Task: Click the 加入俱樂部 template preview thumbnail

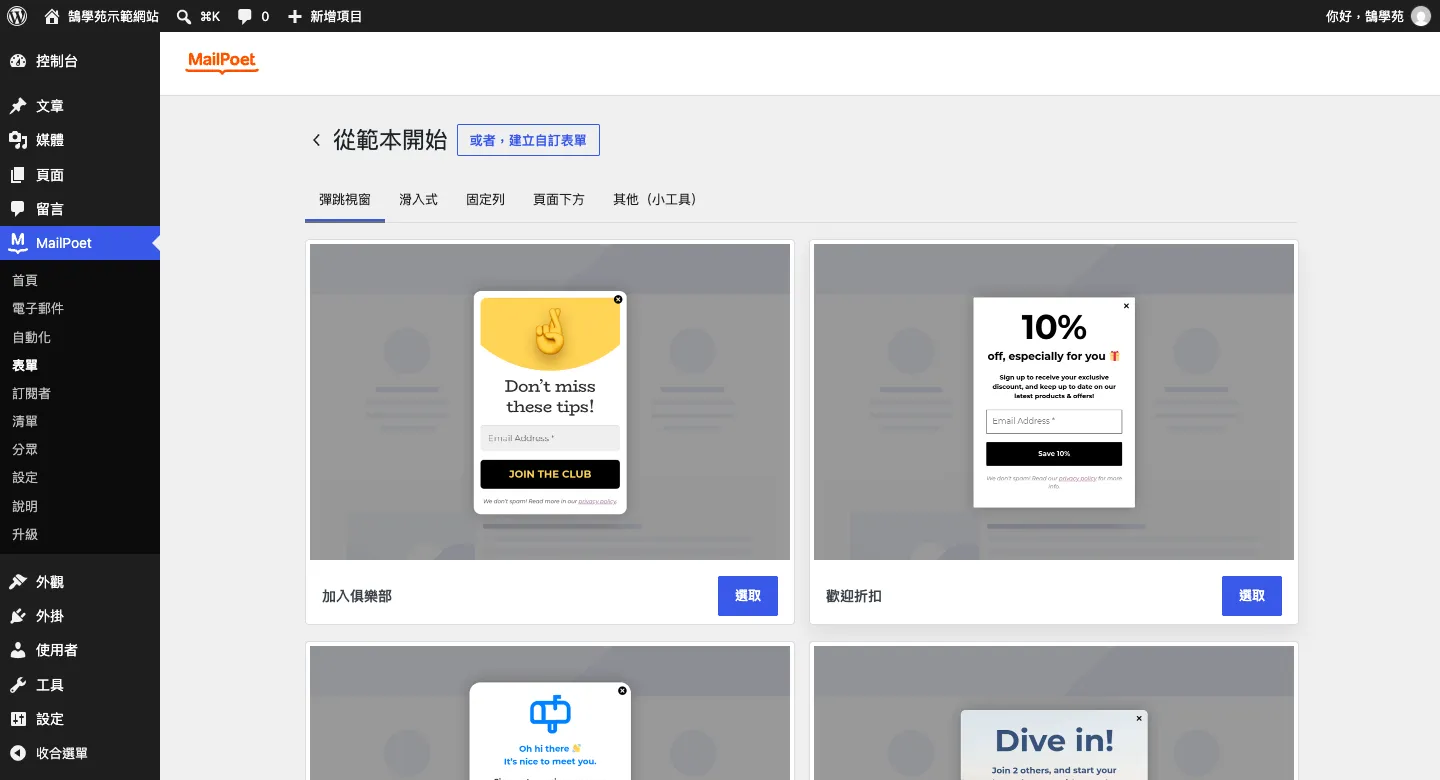Action: pyautogui.click(x=550, y=402)
